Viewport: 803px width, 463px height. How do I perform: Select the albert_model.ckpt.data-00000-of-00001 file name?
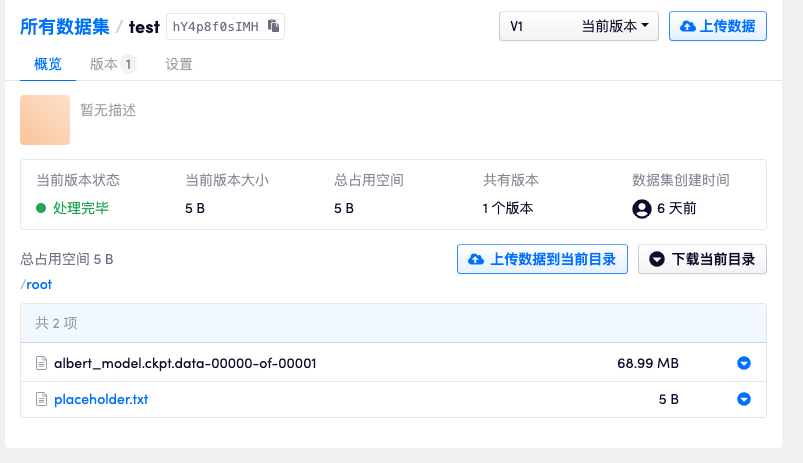pyautogui.click(x=185, y=363)
